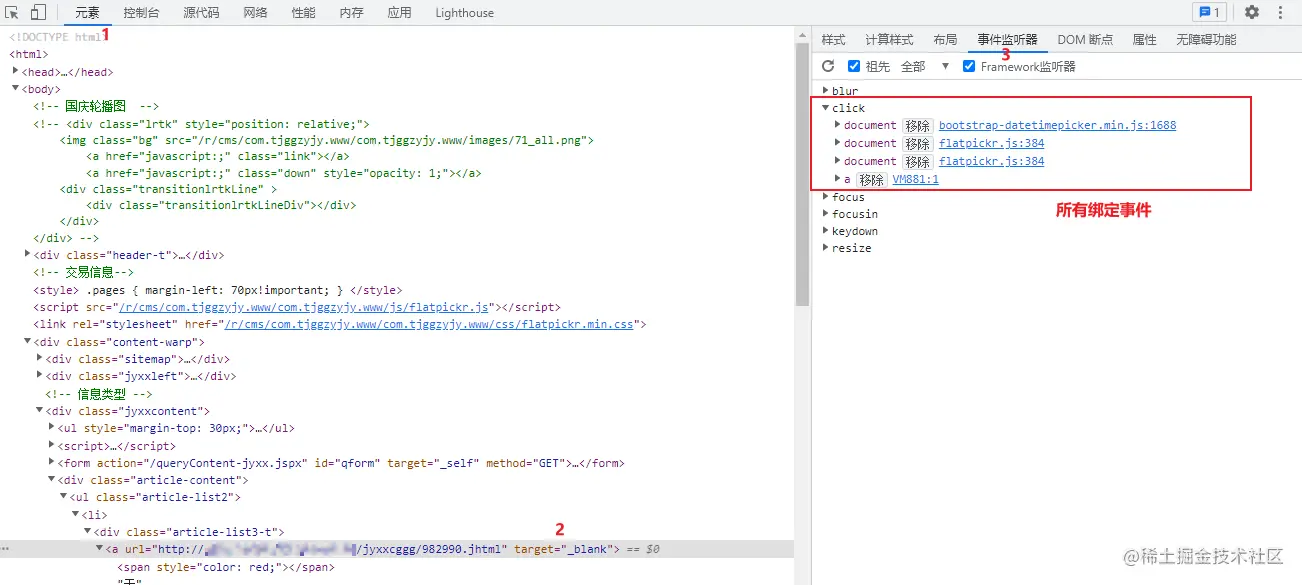Open the issues counter badge

[1209, 13]
